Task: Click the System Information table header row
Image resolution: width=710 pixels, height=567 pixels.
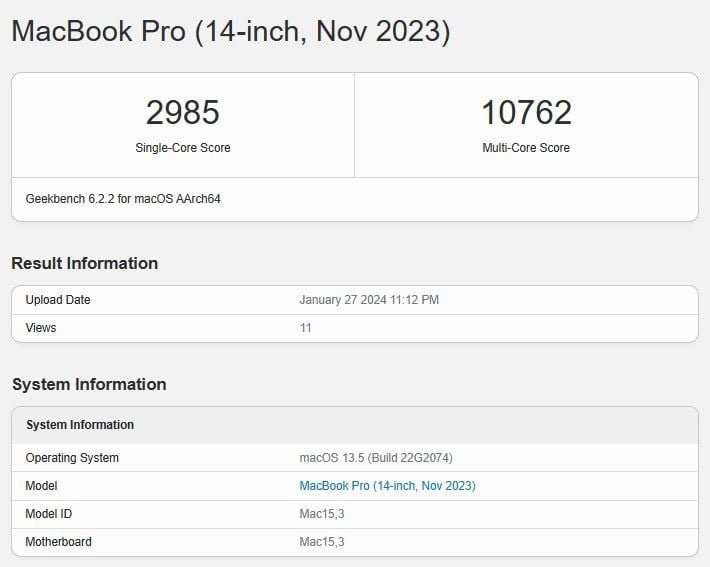Action: pos(80,425)
